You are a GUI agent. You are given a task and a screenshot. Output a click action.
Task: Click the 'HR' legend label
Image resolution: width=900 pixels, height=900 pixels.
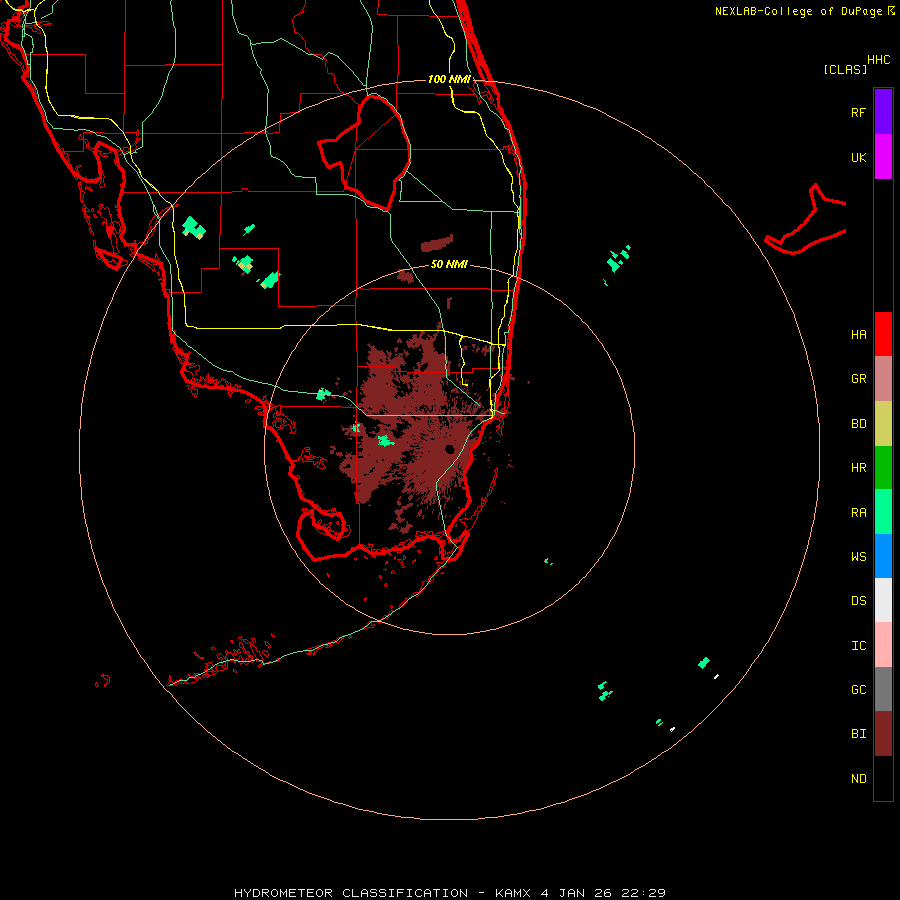[x=858, y=468]
